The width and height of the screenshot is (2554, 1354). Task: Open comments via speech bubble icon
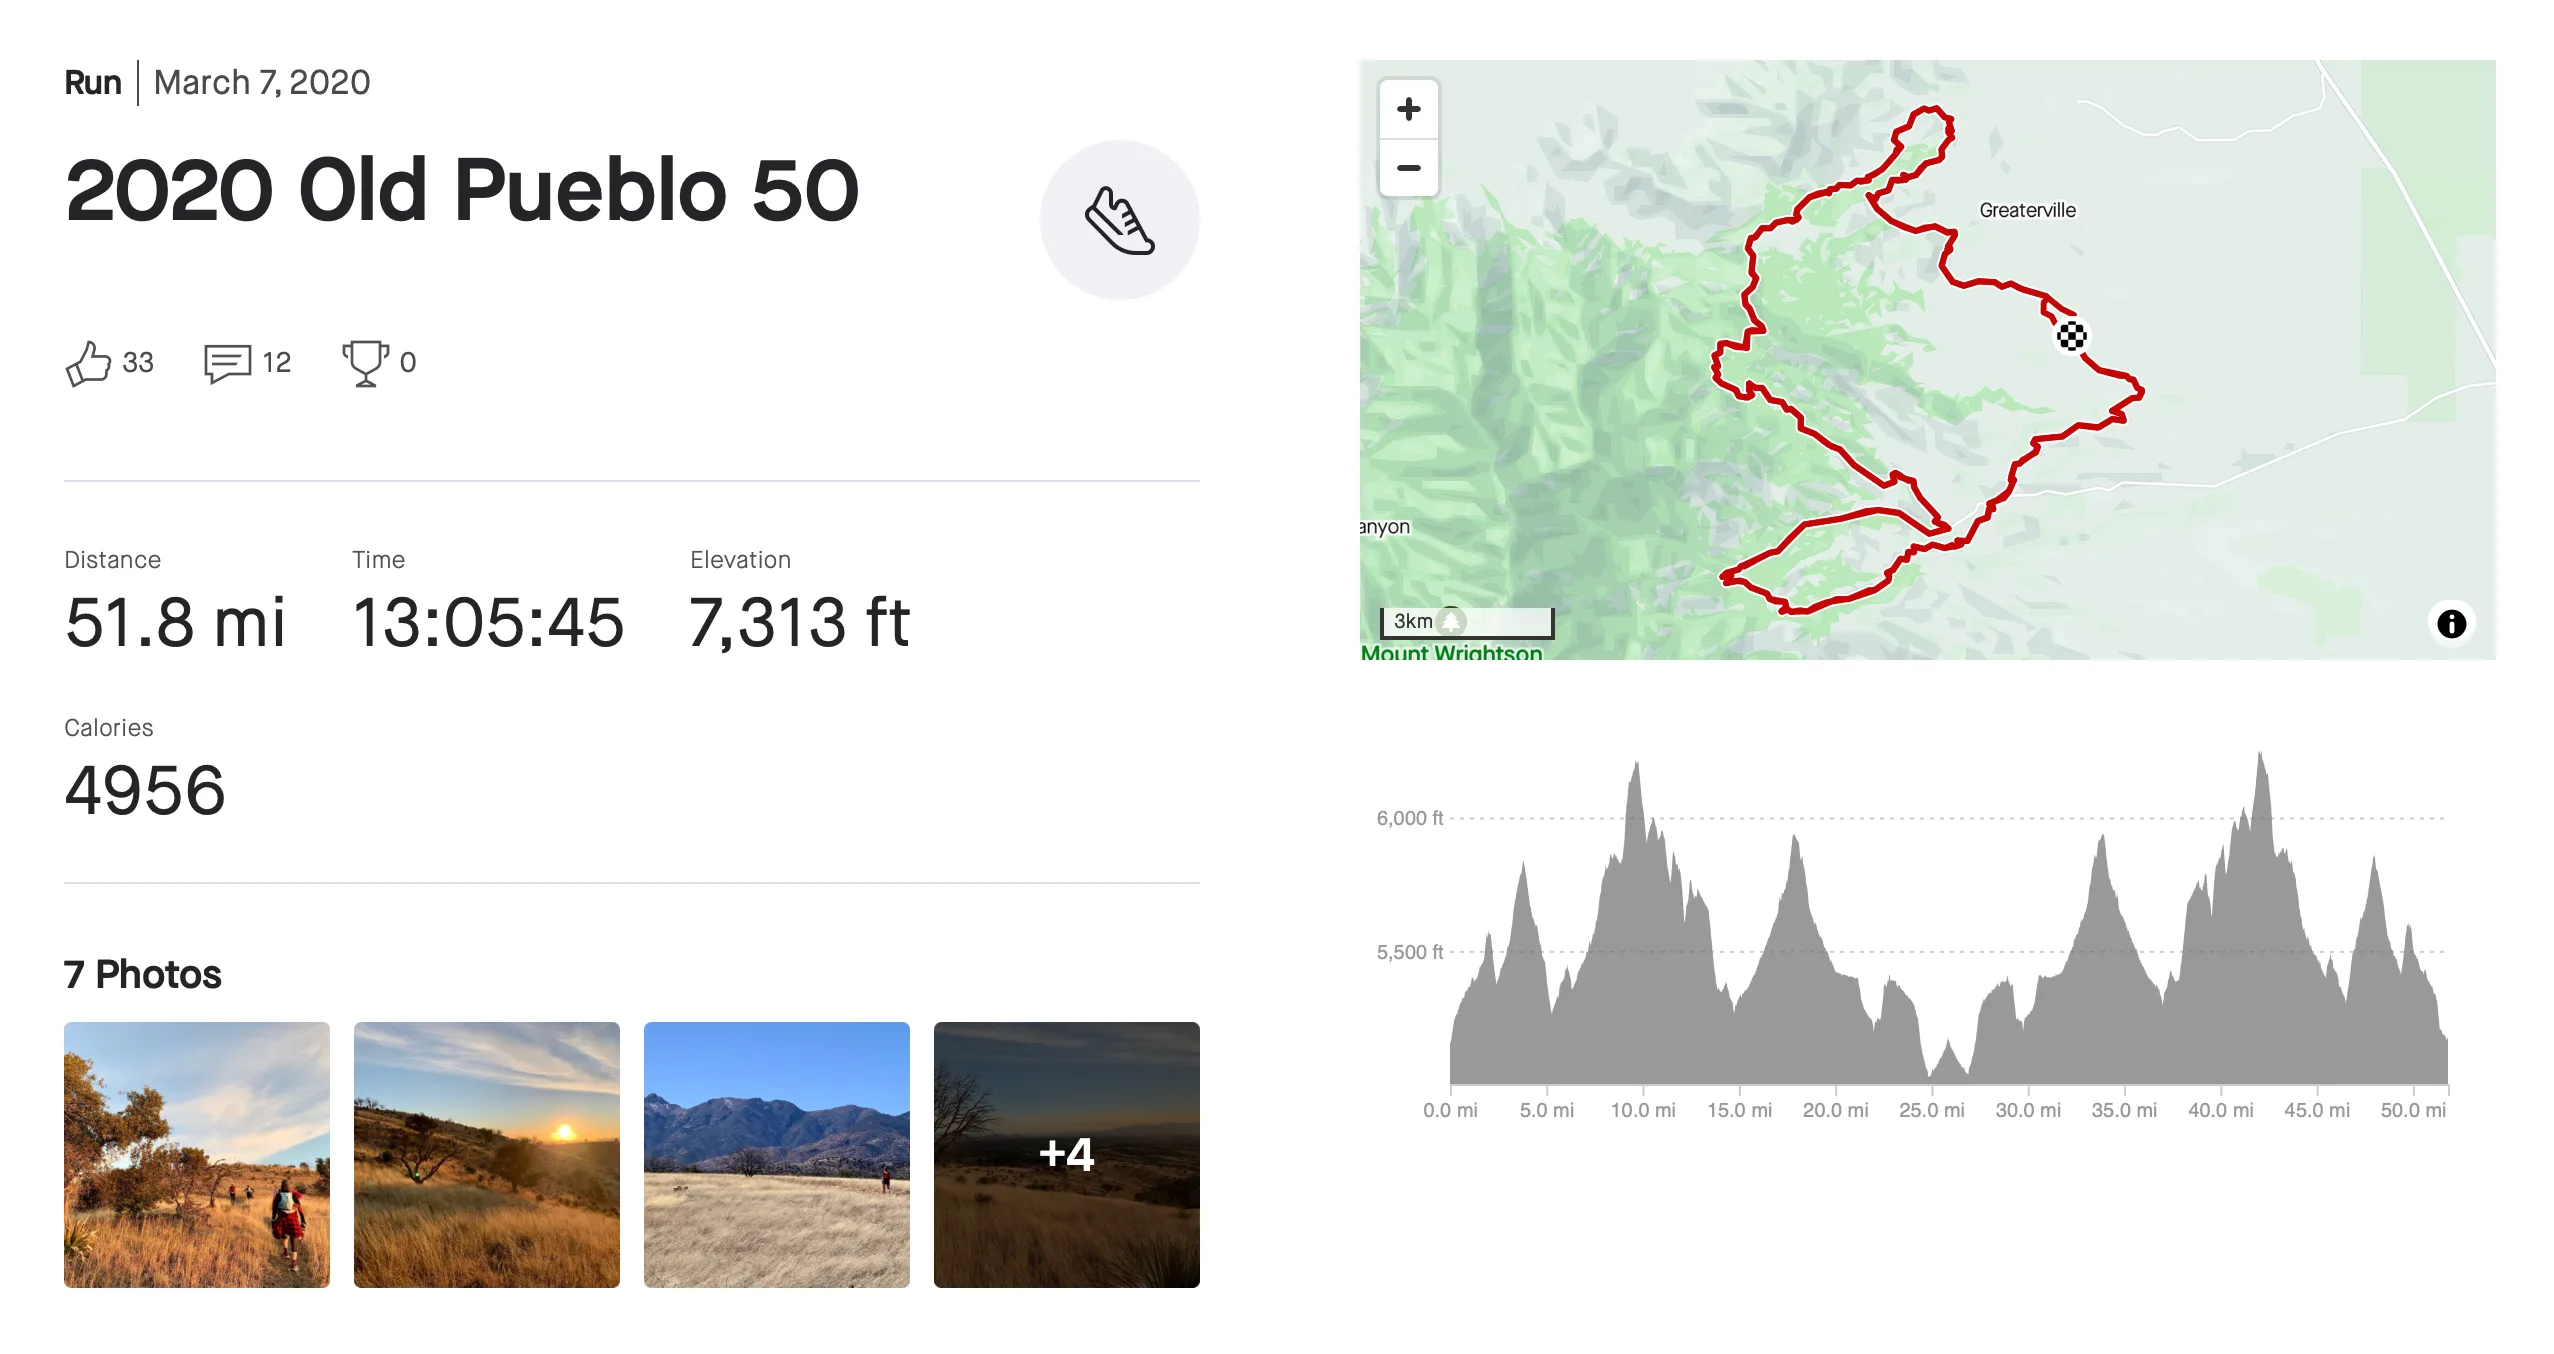[227, 363]
